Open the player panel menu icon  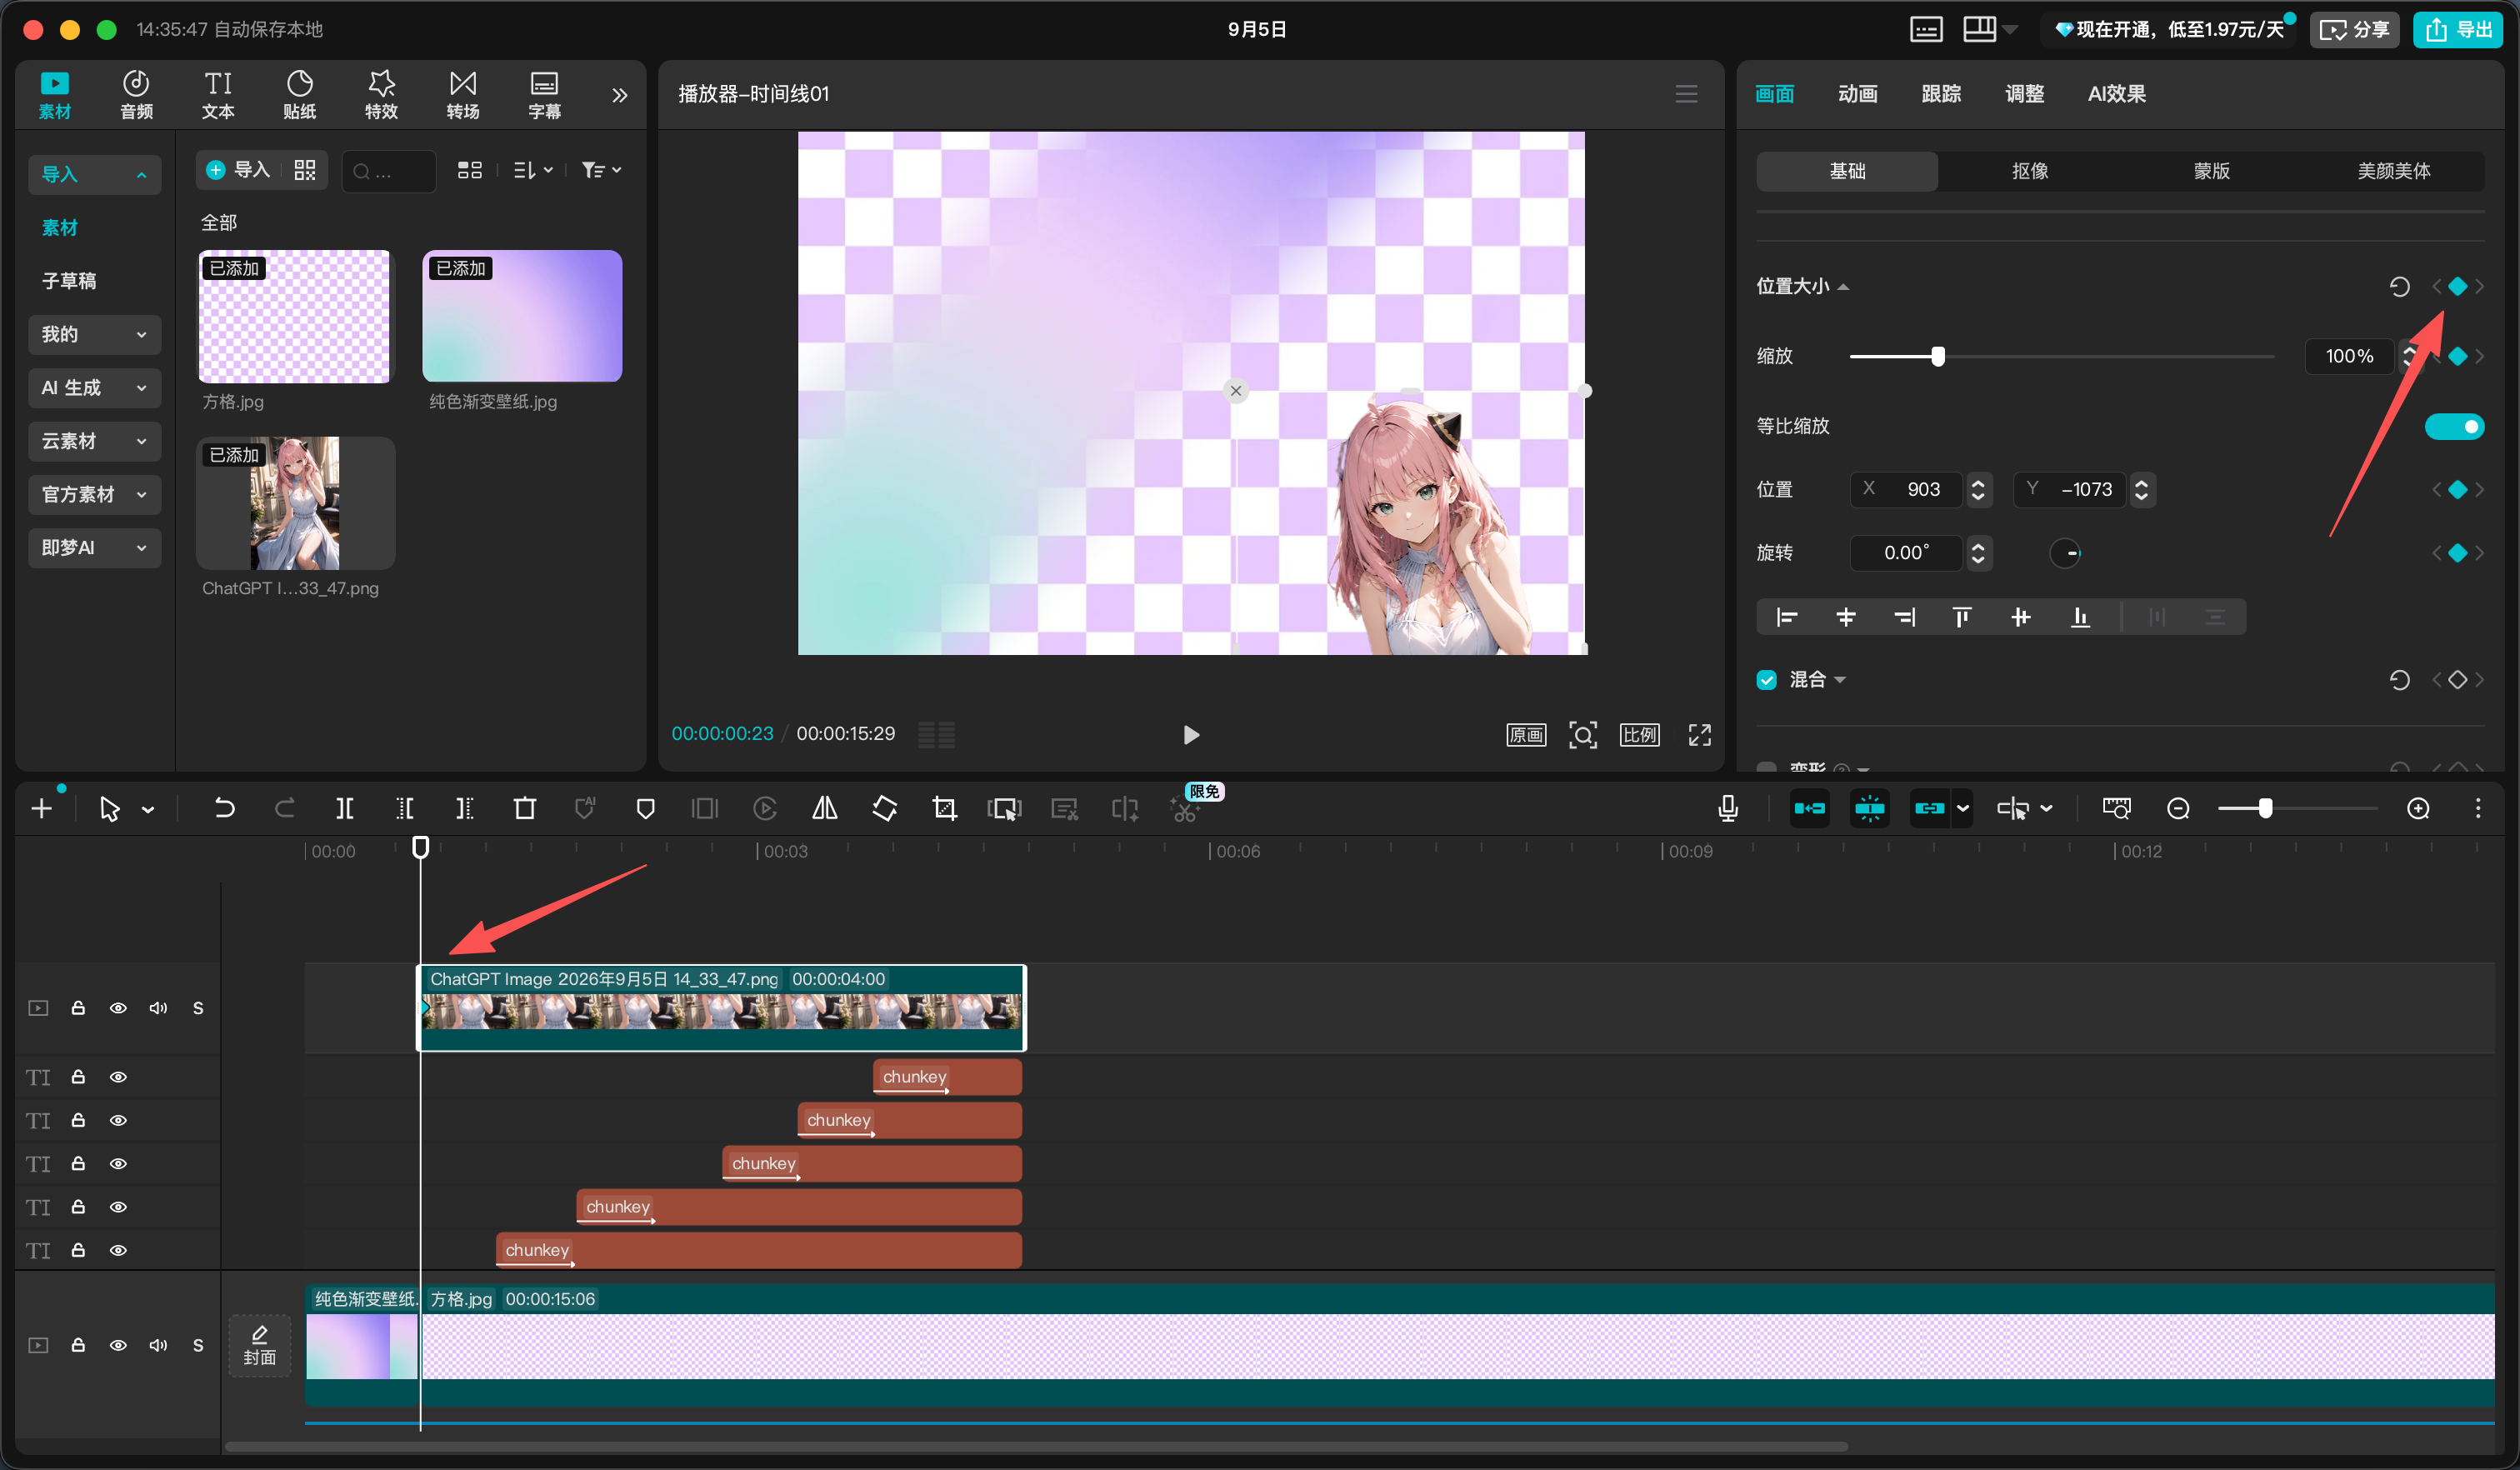(x=1687, y=94)
